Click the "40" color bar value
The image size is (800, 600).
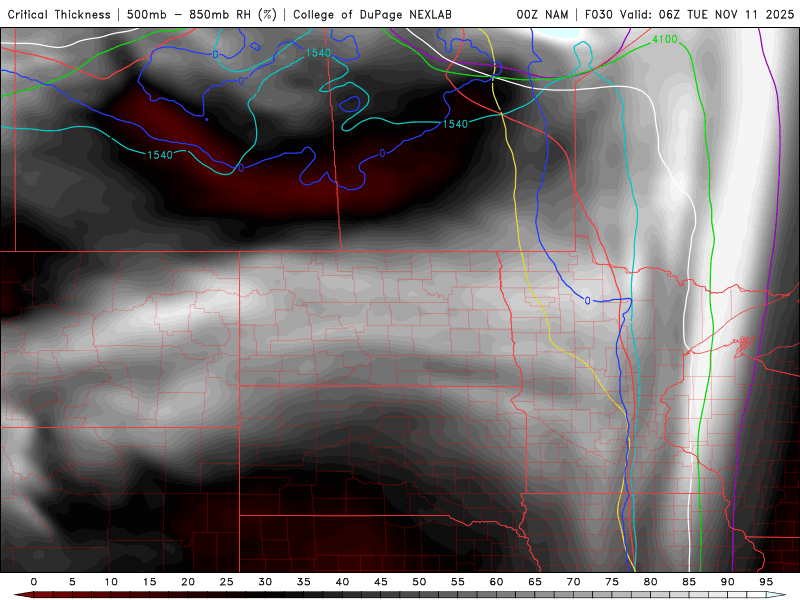pos(342,582)
